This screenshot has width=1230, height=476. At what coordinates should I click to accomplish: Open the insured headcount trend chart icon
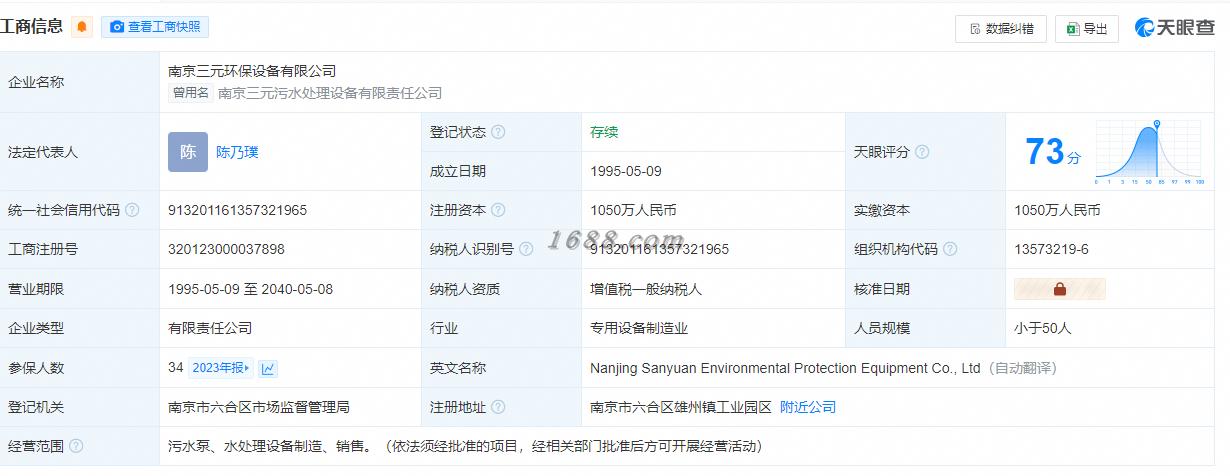click(x=268, y=368)
